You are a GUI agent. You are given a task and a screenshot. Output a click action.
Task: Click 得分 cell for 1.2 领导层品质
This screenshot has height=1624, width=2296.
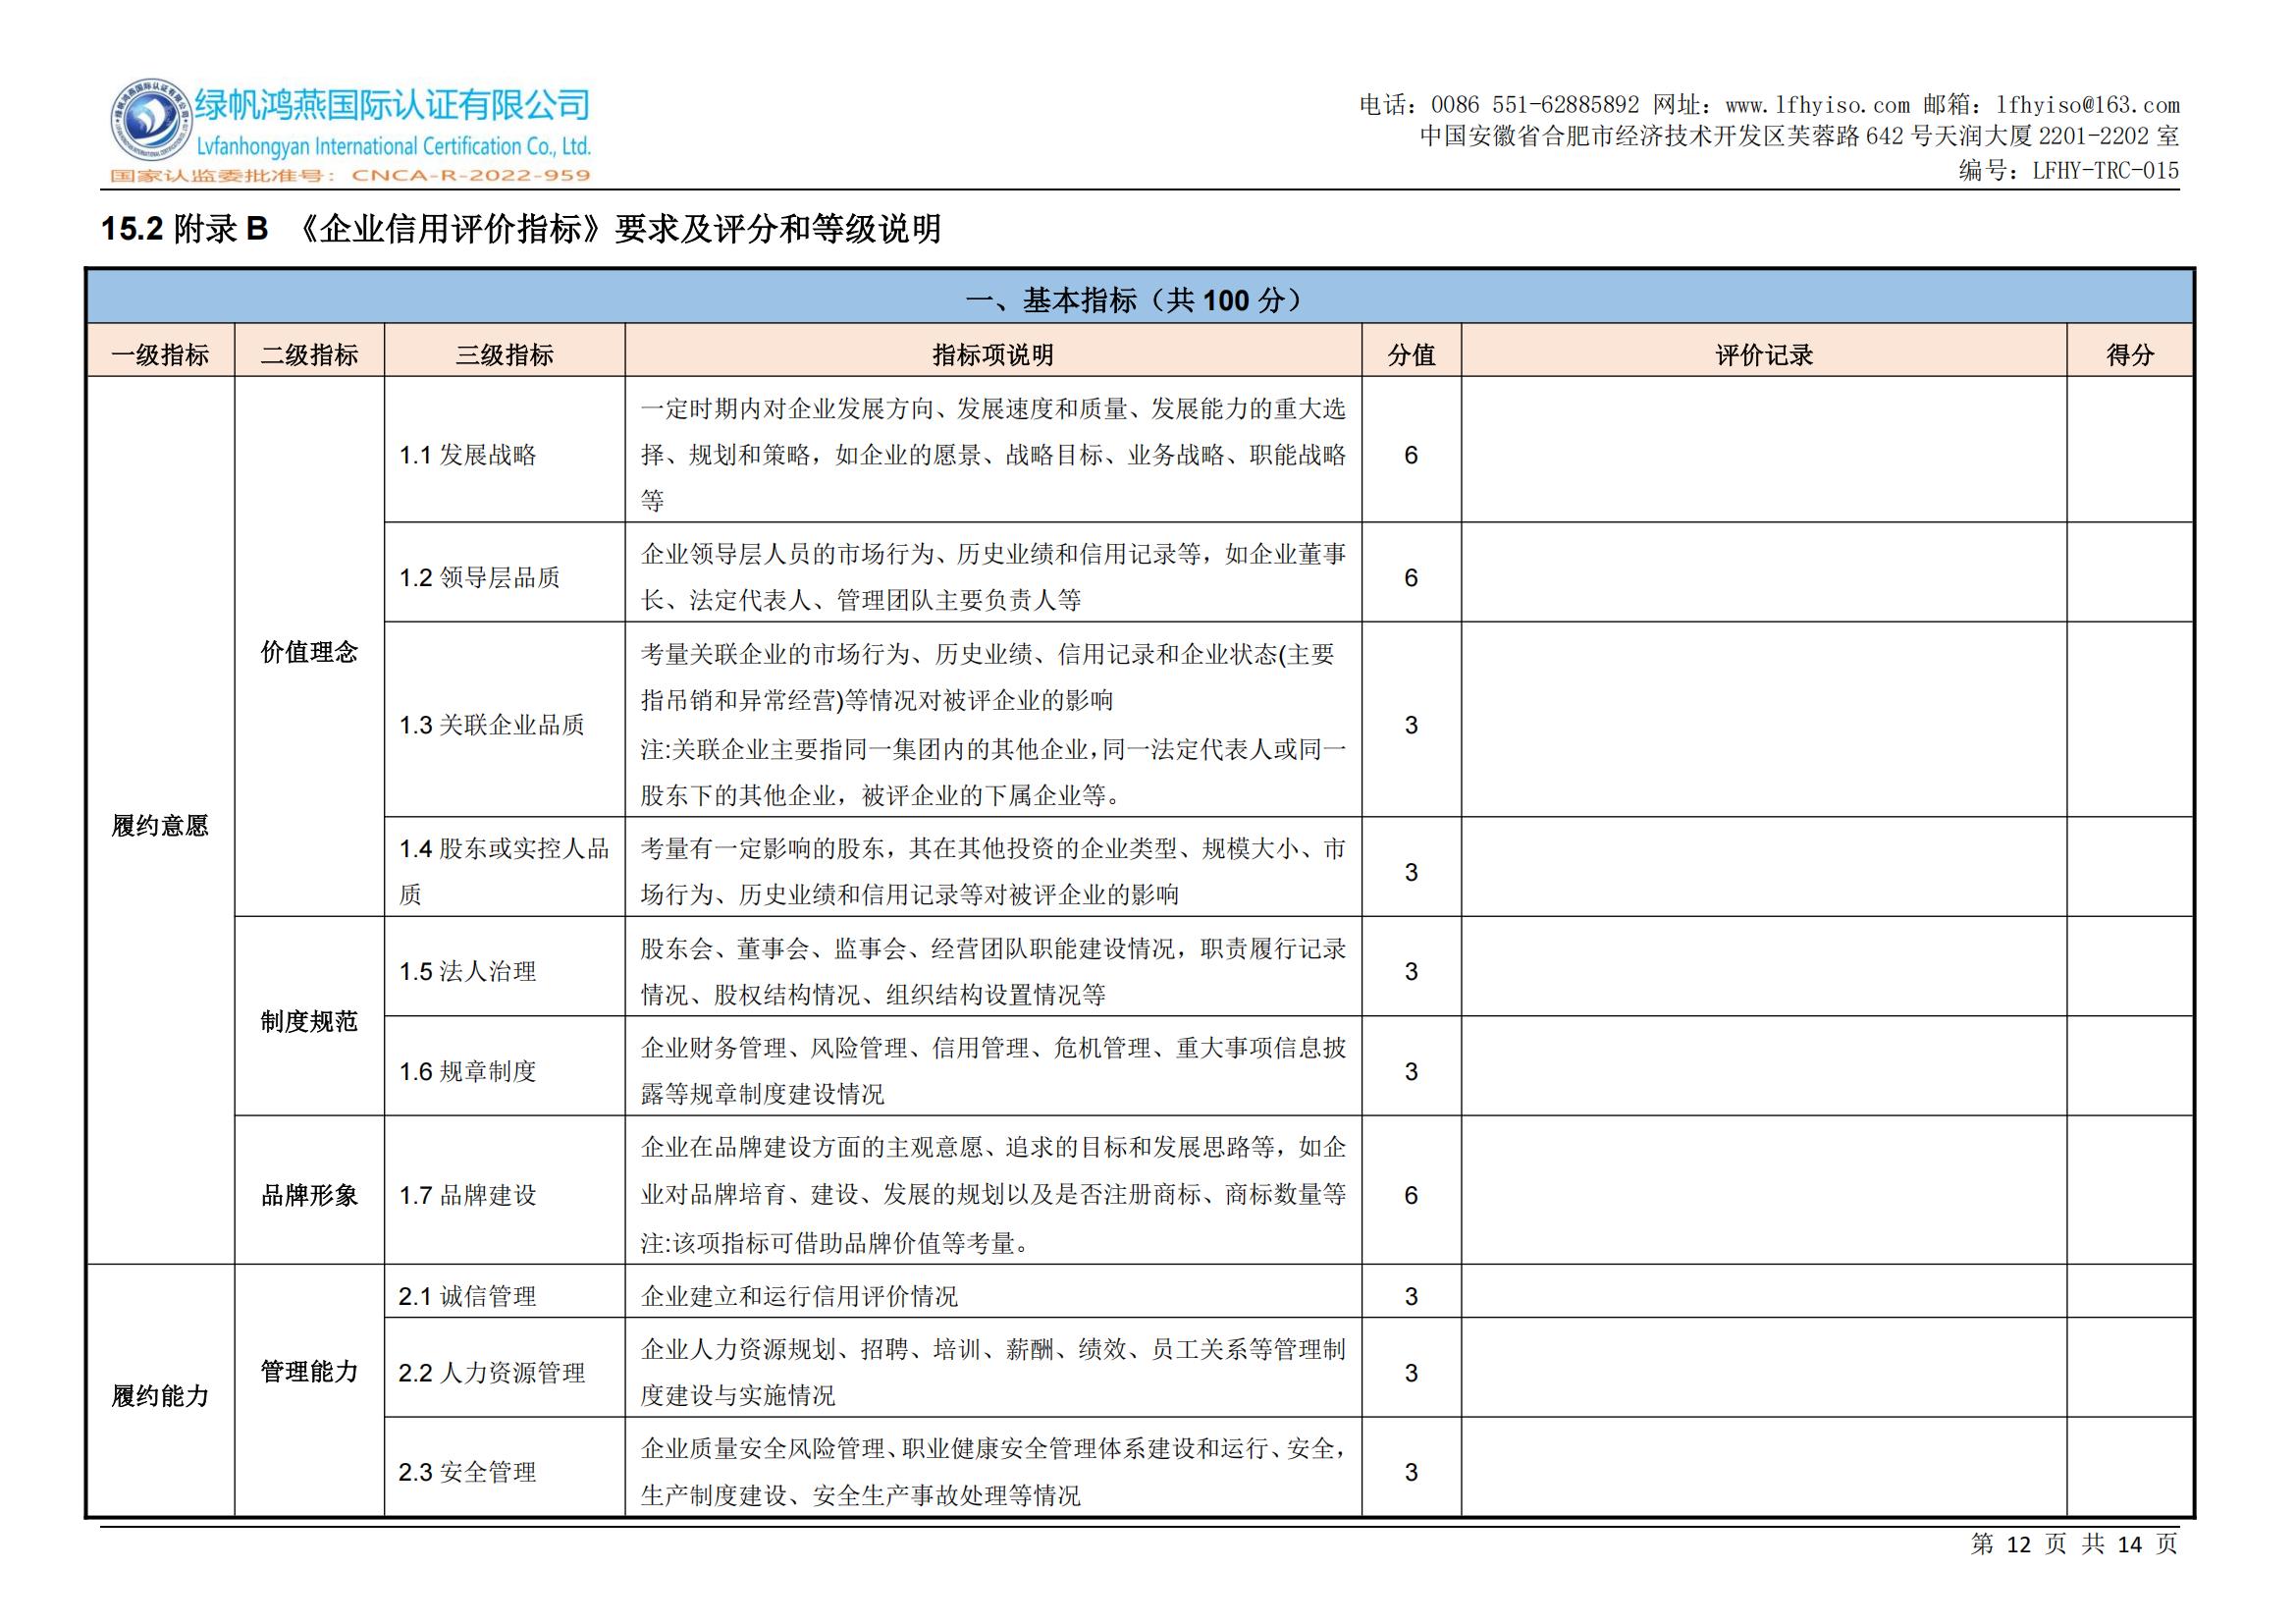tap(2130, 572)
